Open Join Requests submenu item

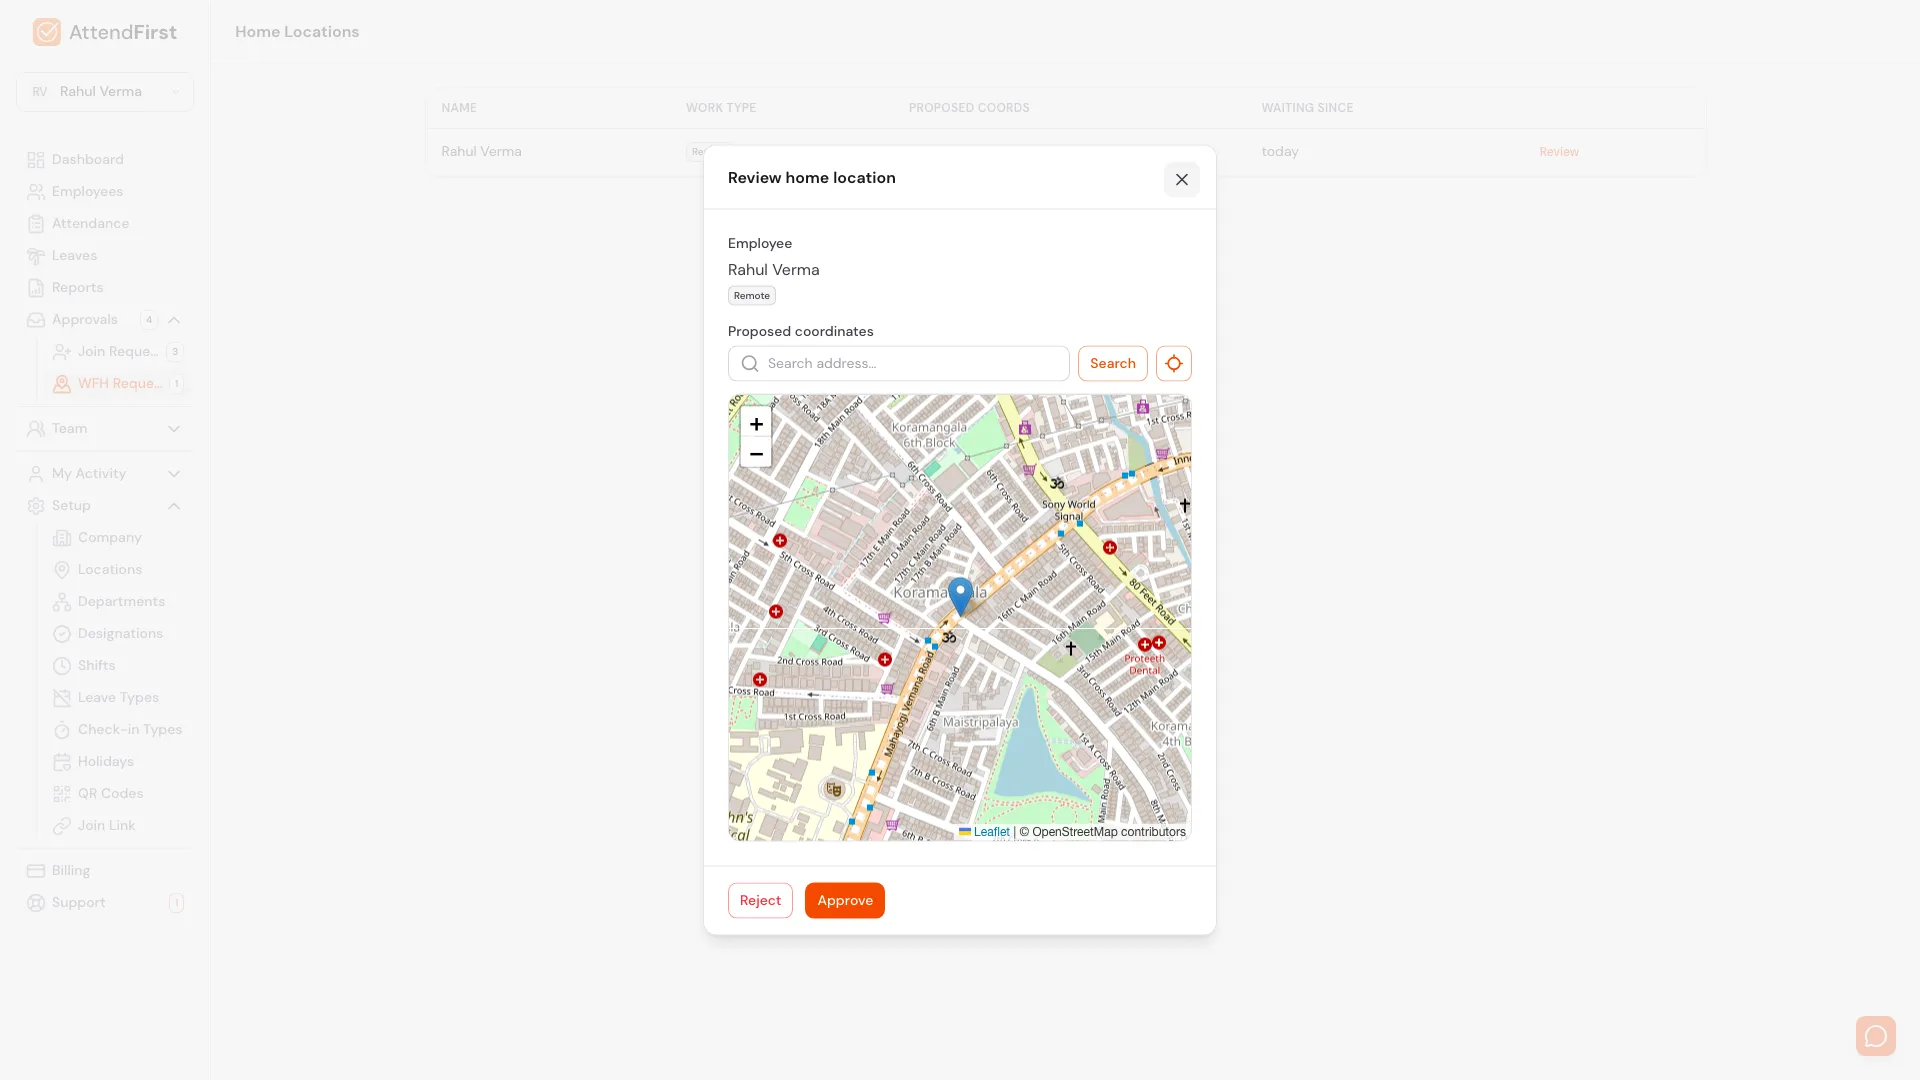click(117, 352)
